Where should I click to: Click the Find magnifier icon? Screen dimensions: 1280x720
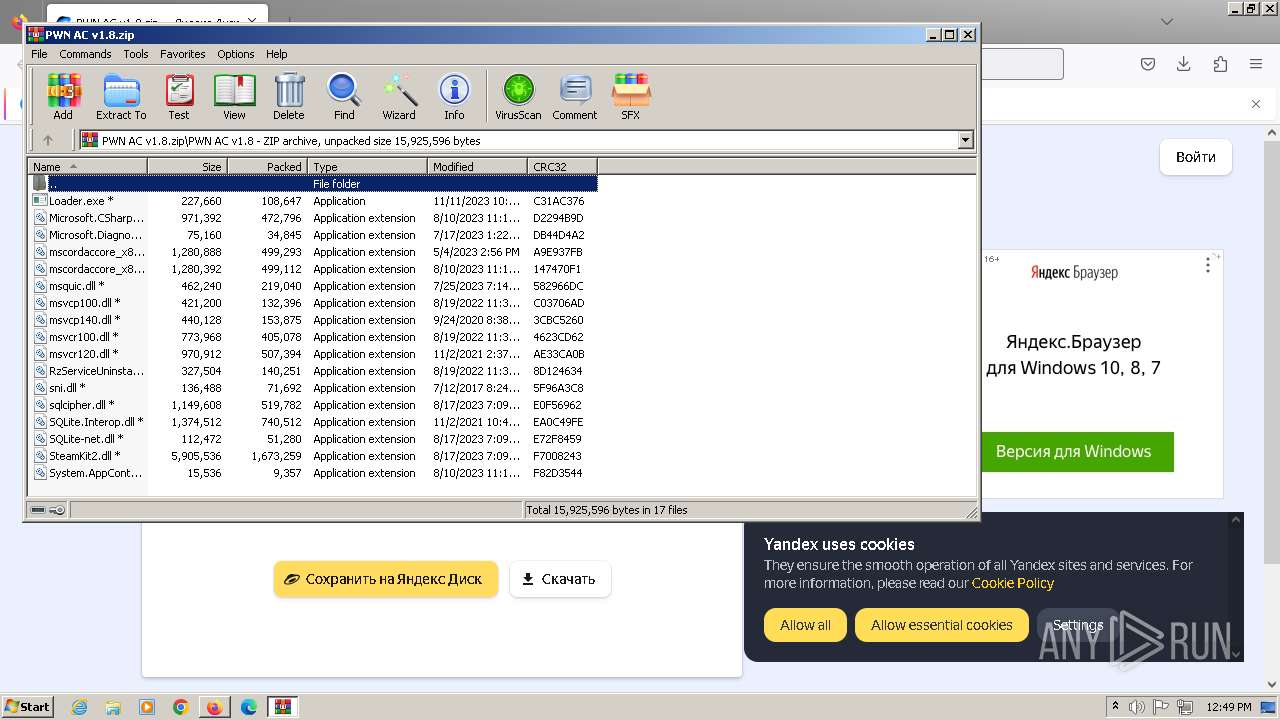click(344, 96)
